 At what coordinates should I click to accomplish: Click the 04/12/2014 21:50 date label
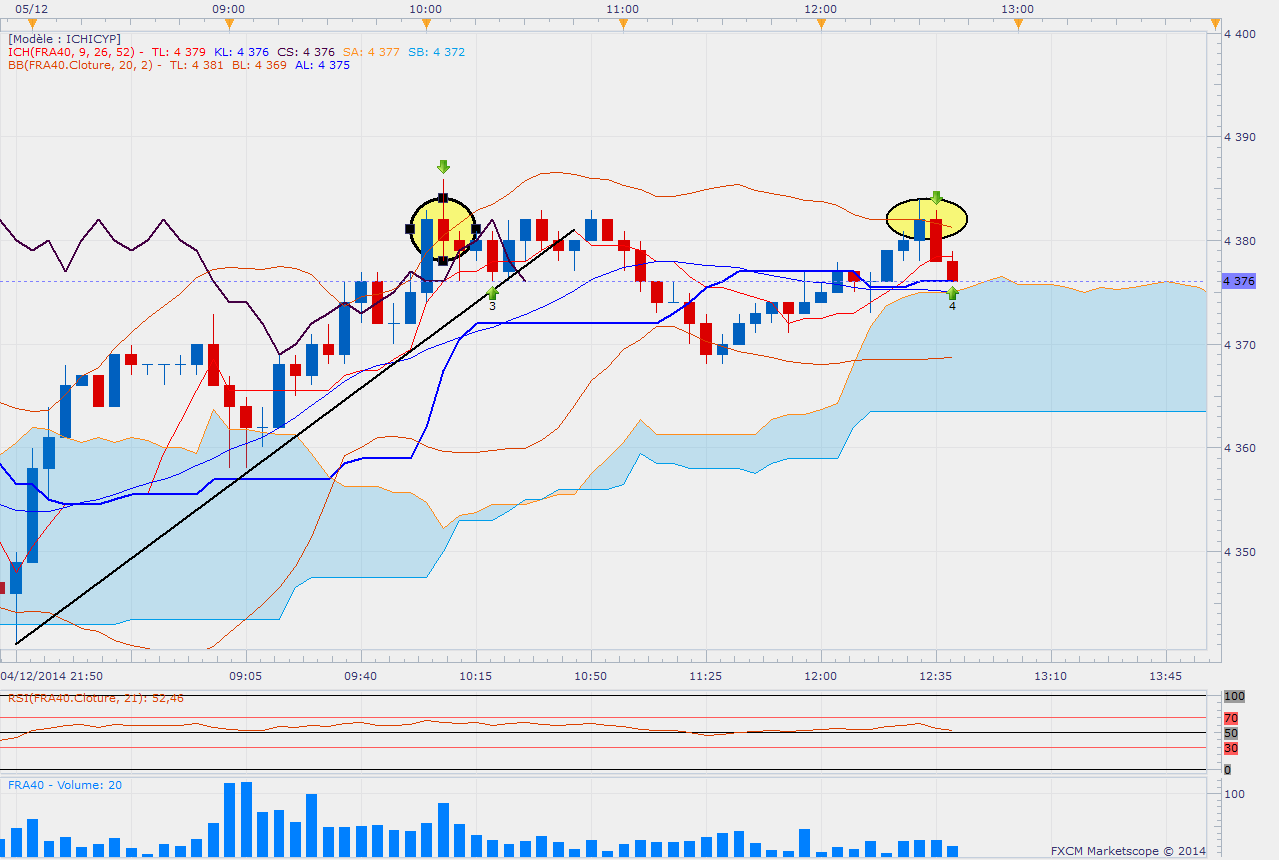(x=52, y=676)
